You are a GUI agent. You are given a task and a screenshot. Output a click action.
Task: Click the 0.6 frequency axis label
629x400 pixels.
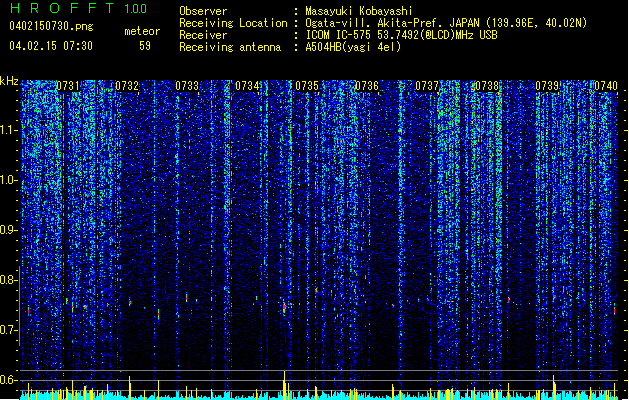9,380
